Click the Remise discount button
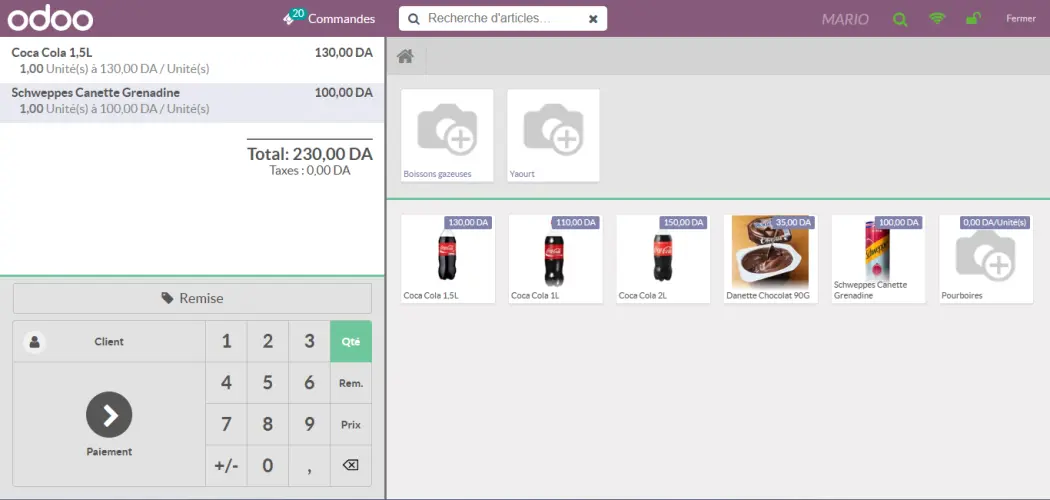Viewport: 1050px width, 500px height. 192,299
